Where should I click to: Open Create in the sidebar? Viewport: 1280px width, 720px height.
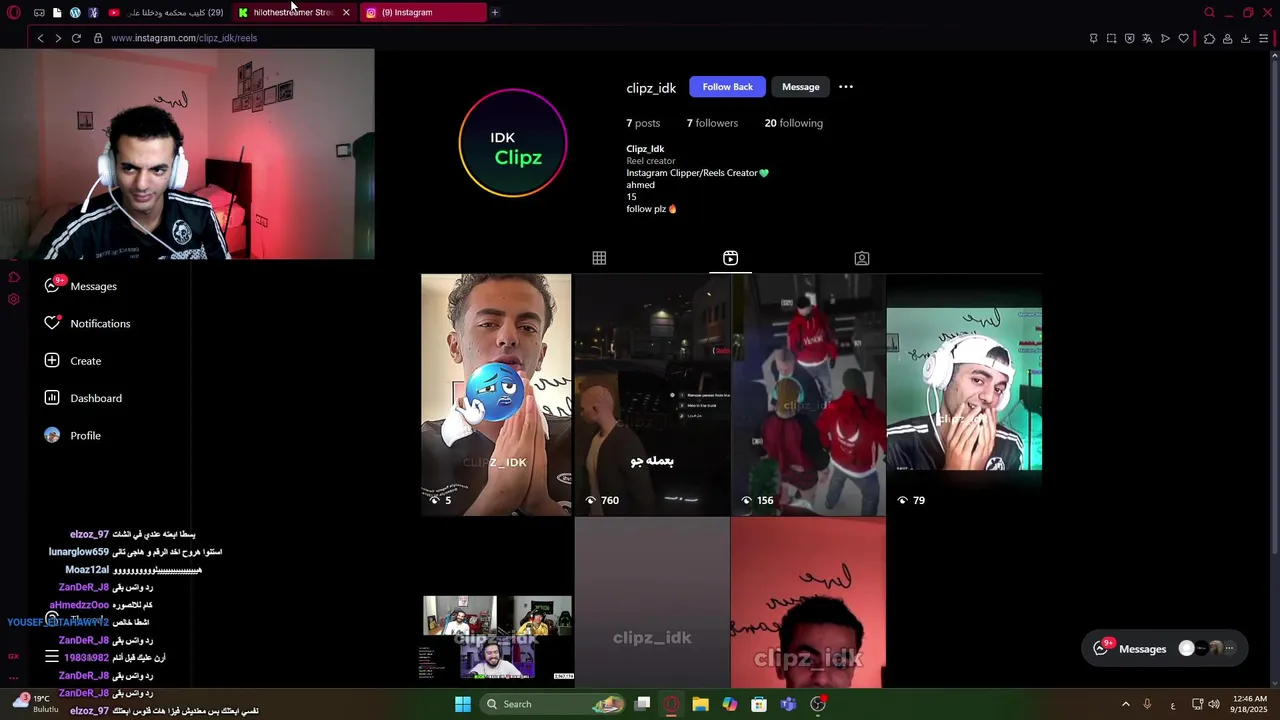[73, 361]
